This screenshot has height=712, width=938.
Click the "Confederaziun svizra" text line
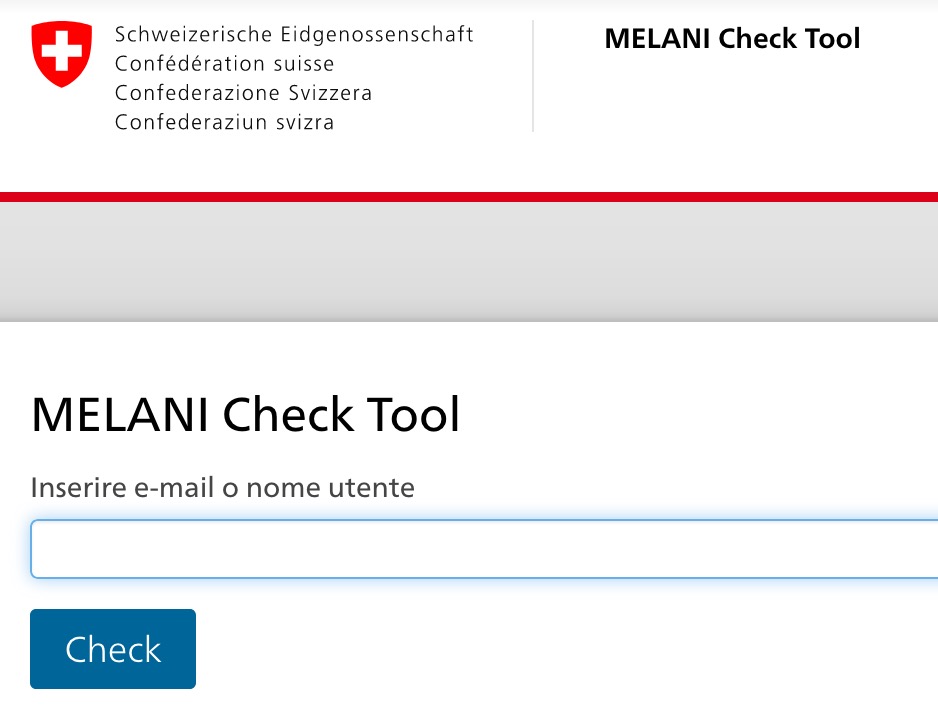click(224, 123)
